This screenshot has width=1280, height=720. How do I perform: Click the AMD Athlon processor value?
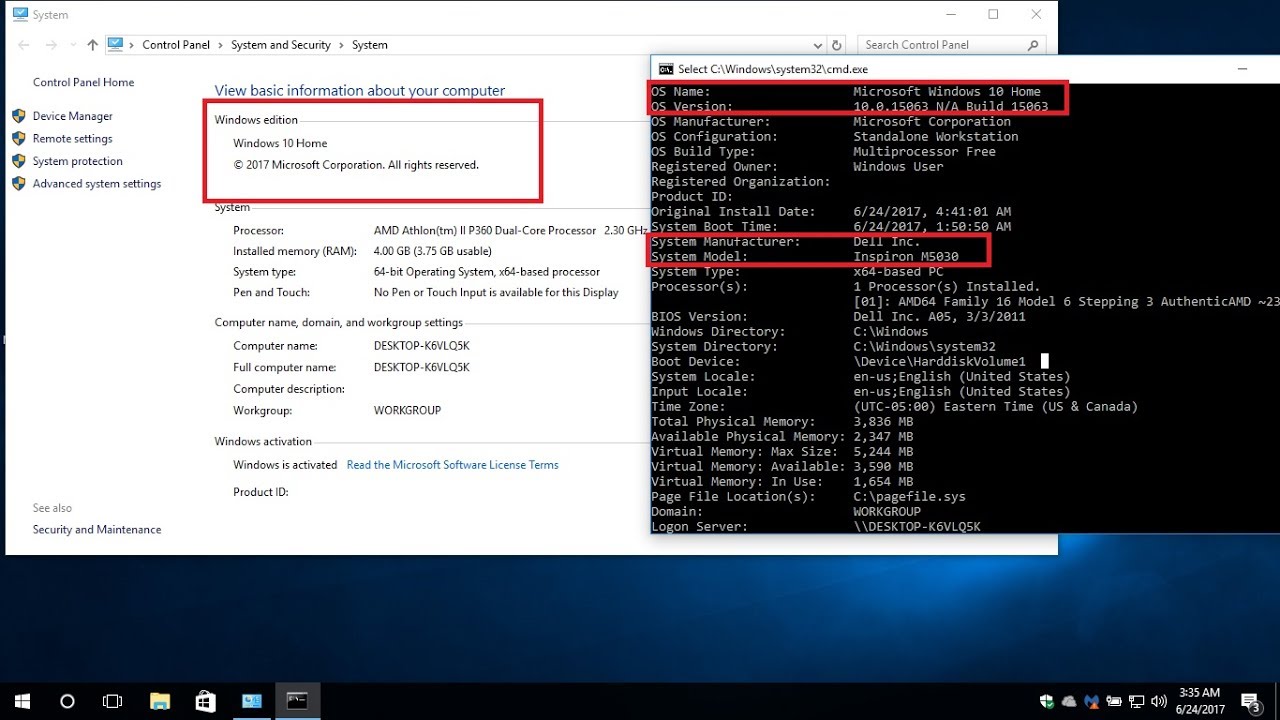[x=484, y=231]
